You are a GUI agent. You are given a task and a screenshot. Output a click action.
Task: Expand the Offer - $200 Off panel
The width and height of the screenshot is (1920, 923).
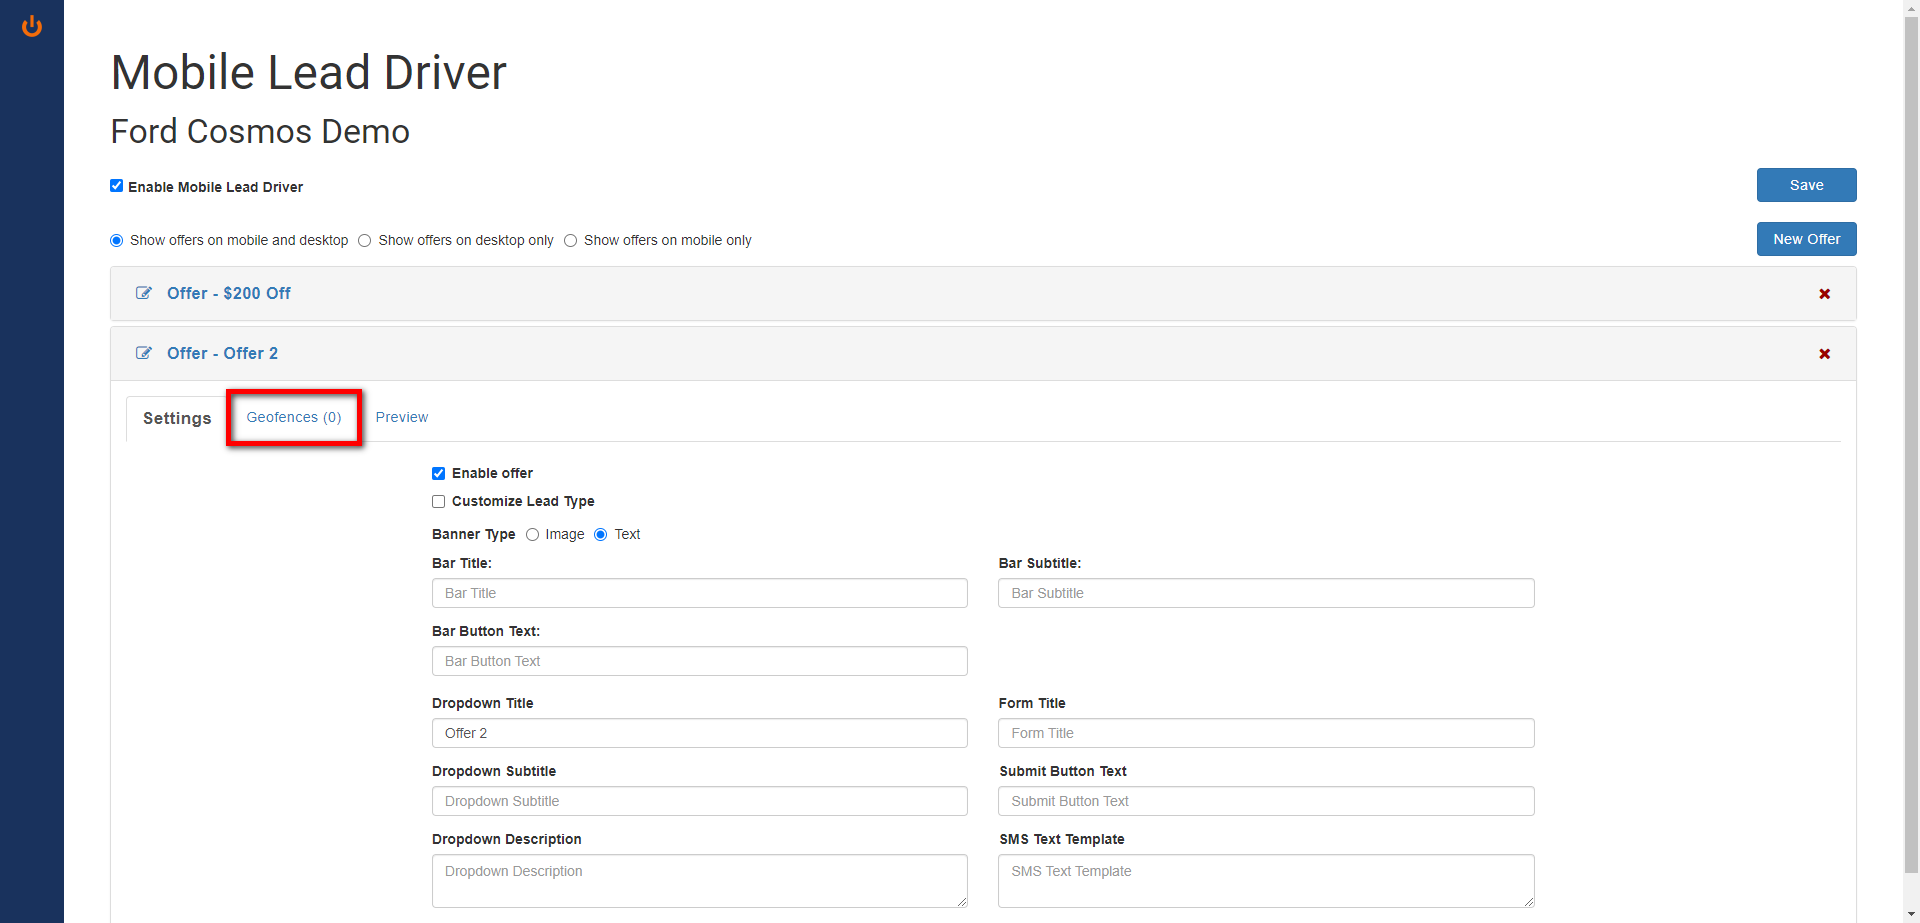click(x=229, y=293)
